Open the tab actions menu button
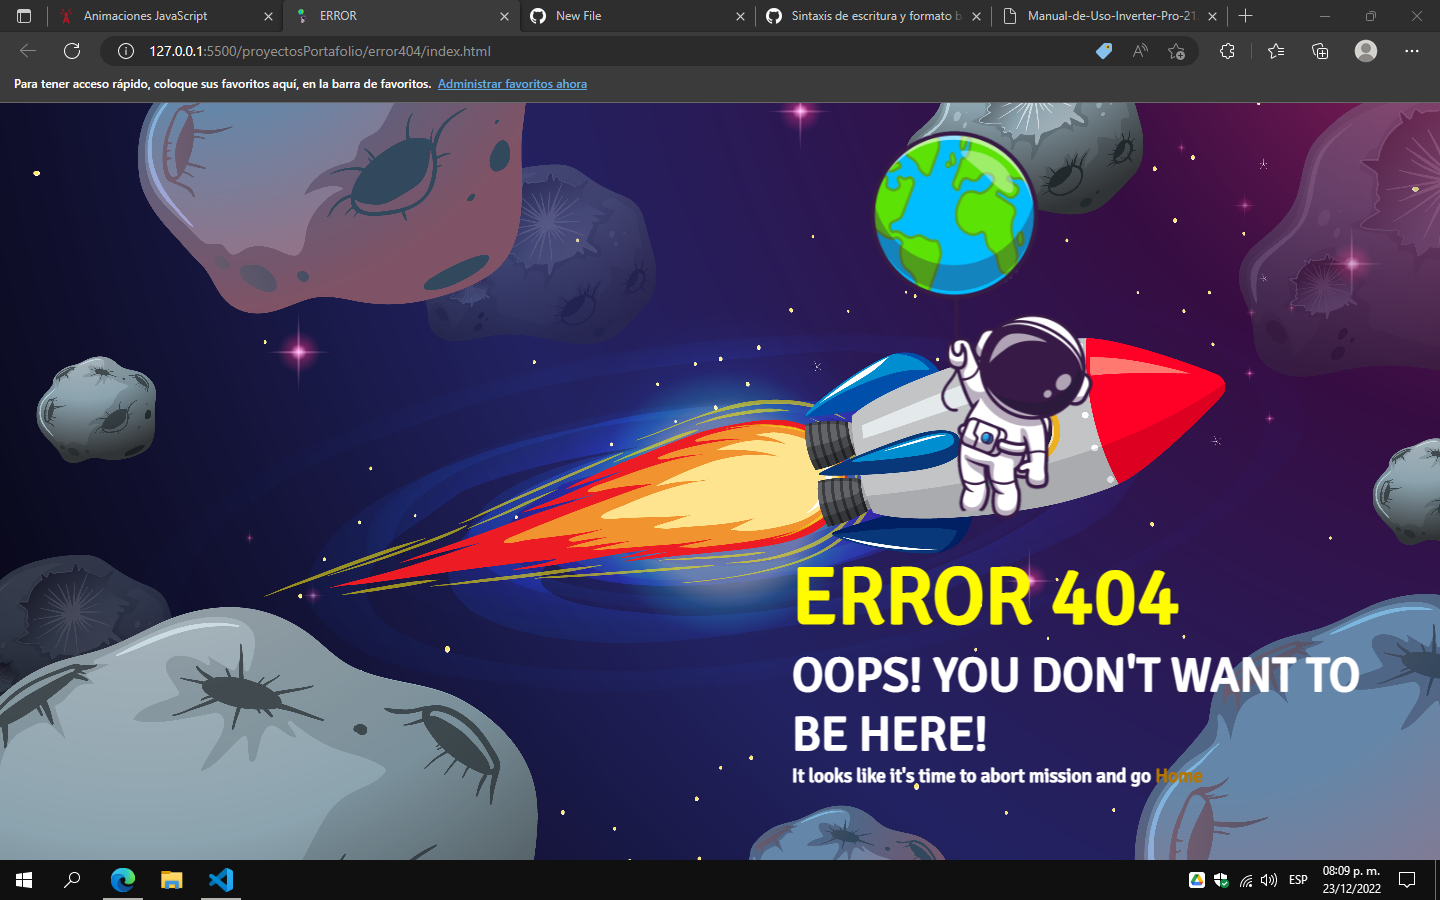The width and height of the screenshot is (1440, 900). pos(24,16)
